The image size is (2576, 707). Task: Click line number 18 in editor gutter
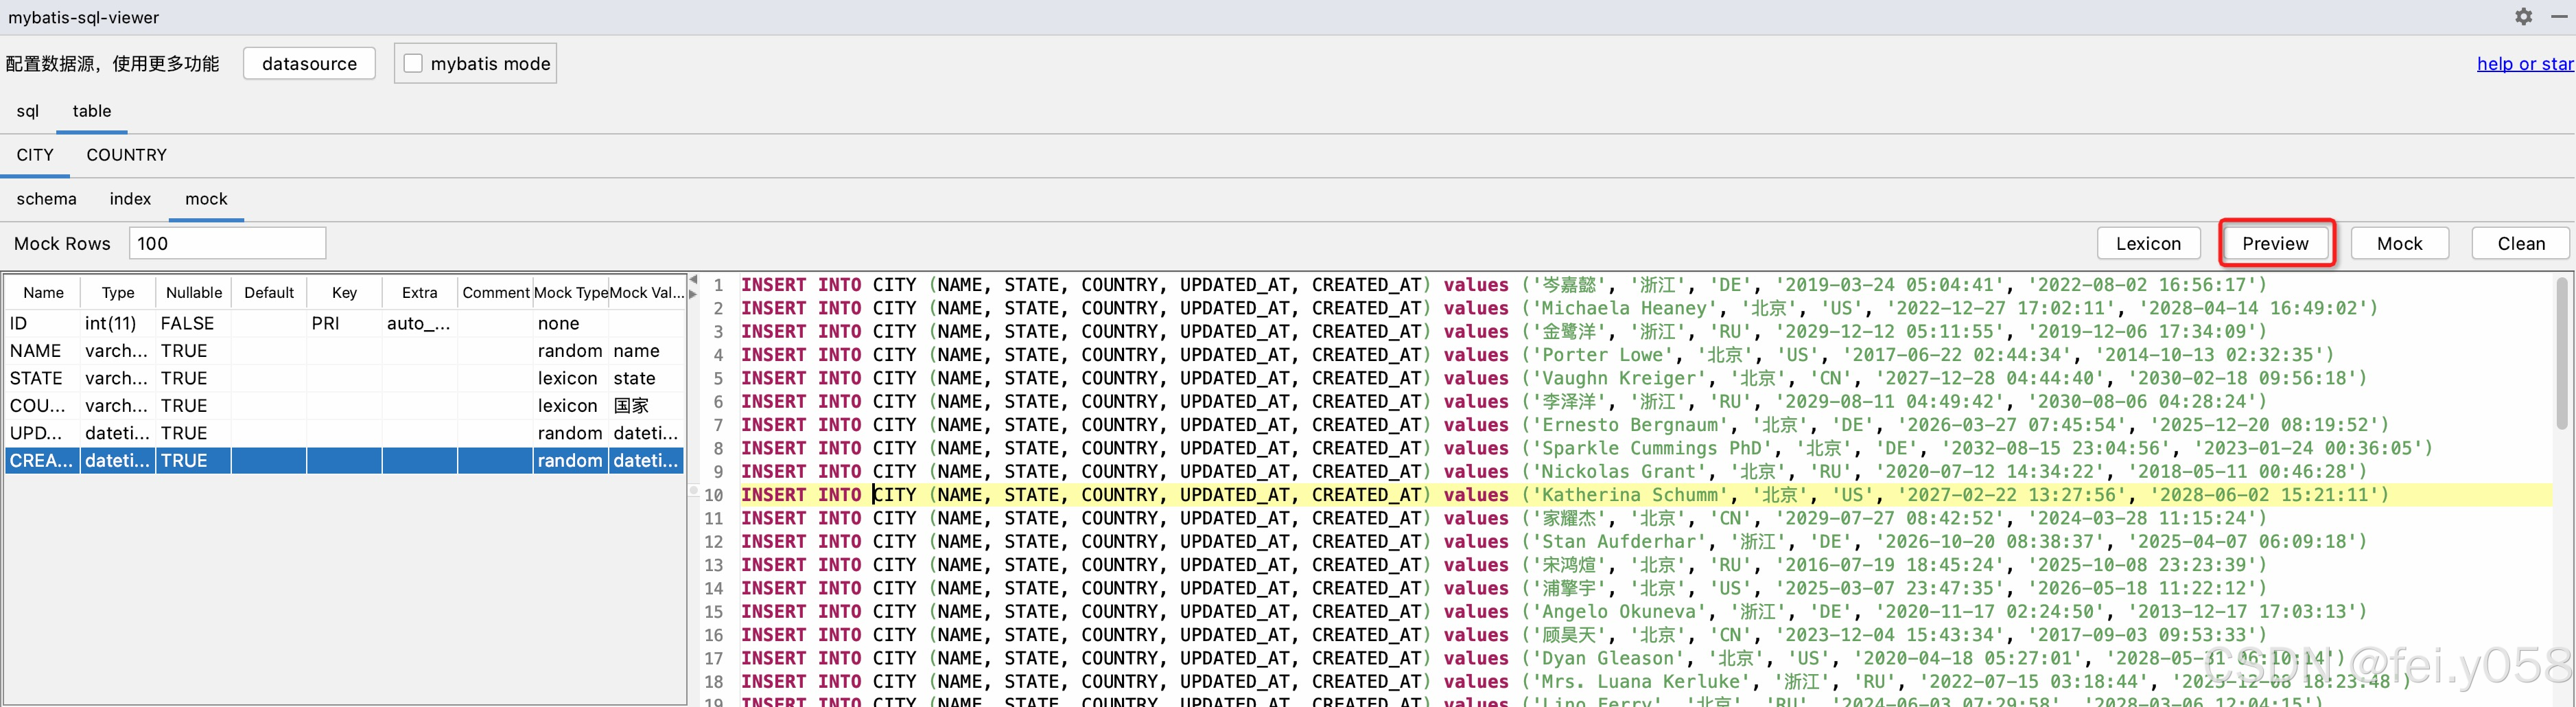click(713, 682)
